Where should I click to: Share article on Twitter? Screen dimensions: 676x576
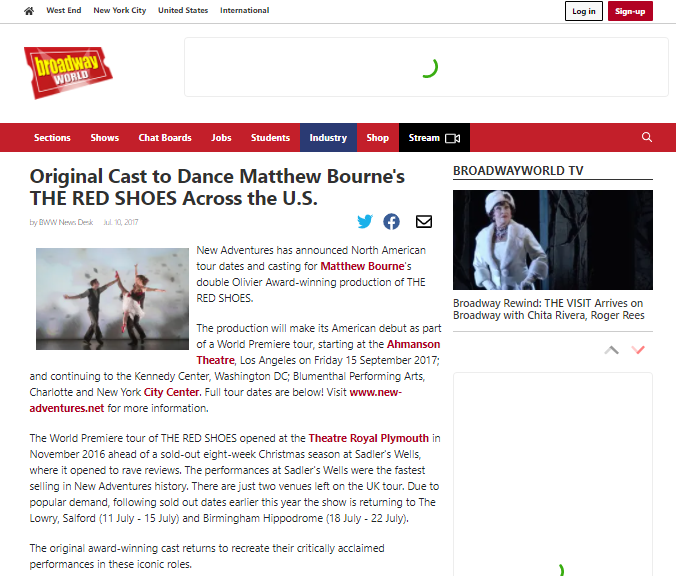[x=365, y=222]
